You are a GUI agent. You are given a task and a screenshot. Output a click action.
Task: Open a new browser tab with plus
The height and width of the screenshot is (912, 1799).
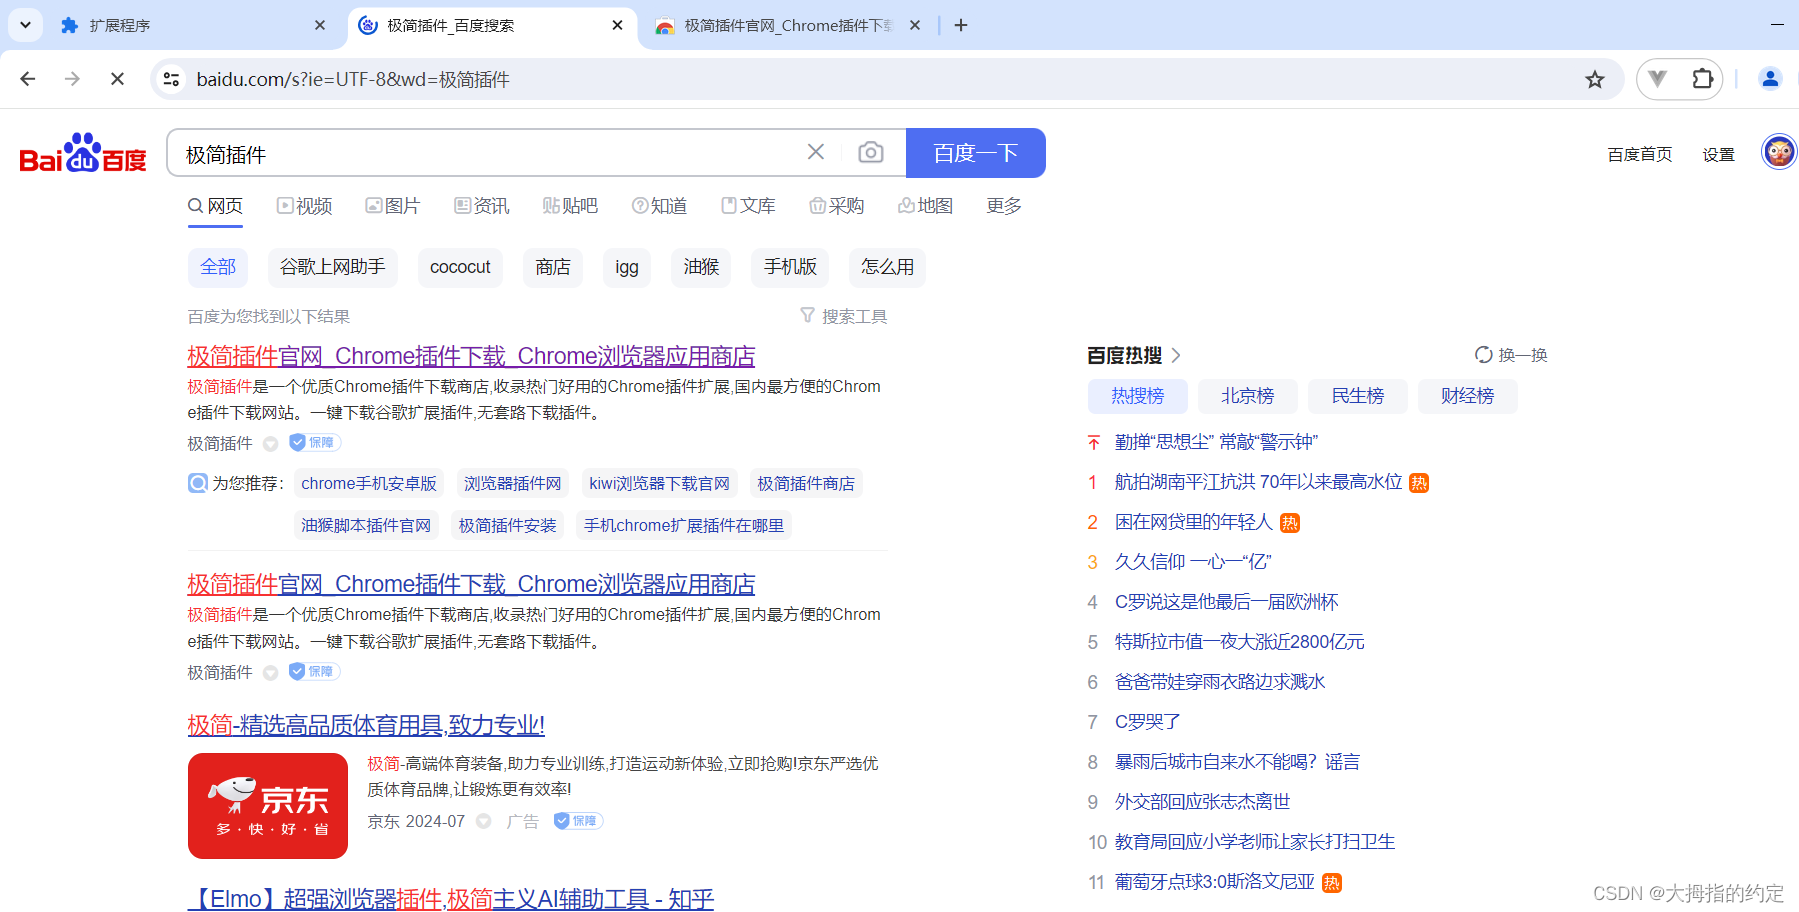point(961,25)
